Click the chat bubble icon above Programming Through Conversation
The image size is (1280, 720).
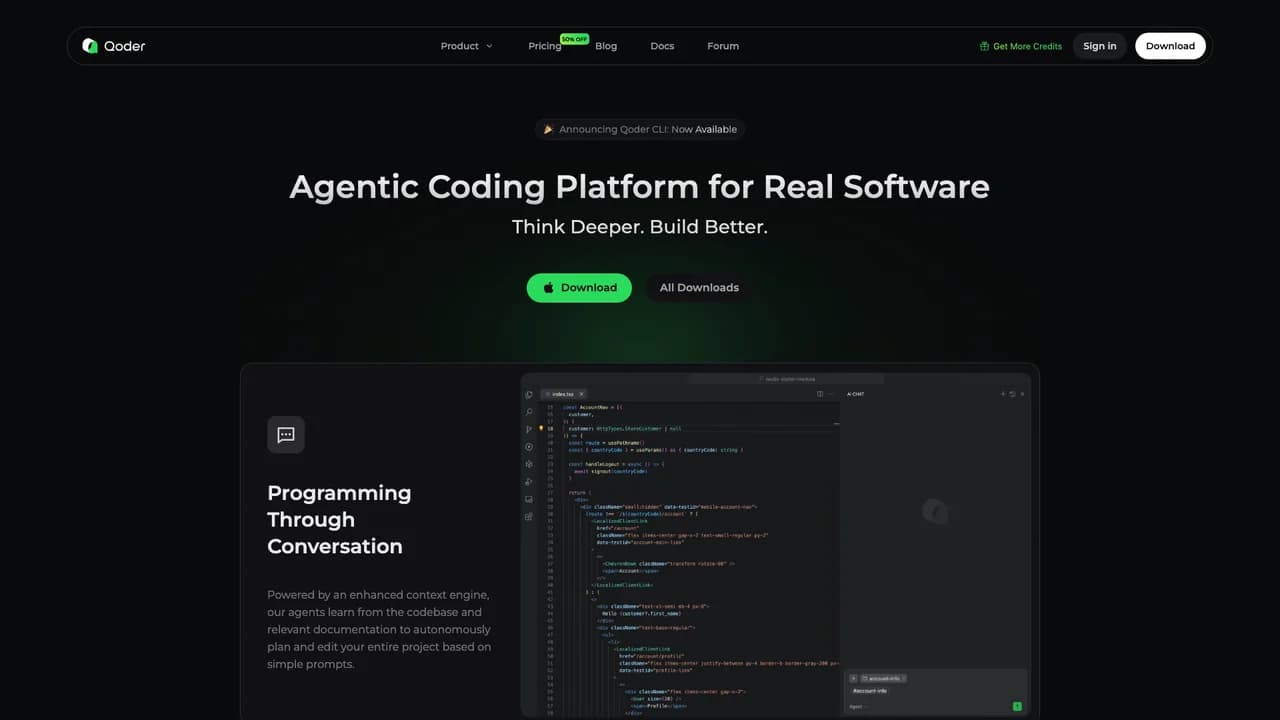click(286, 435)
